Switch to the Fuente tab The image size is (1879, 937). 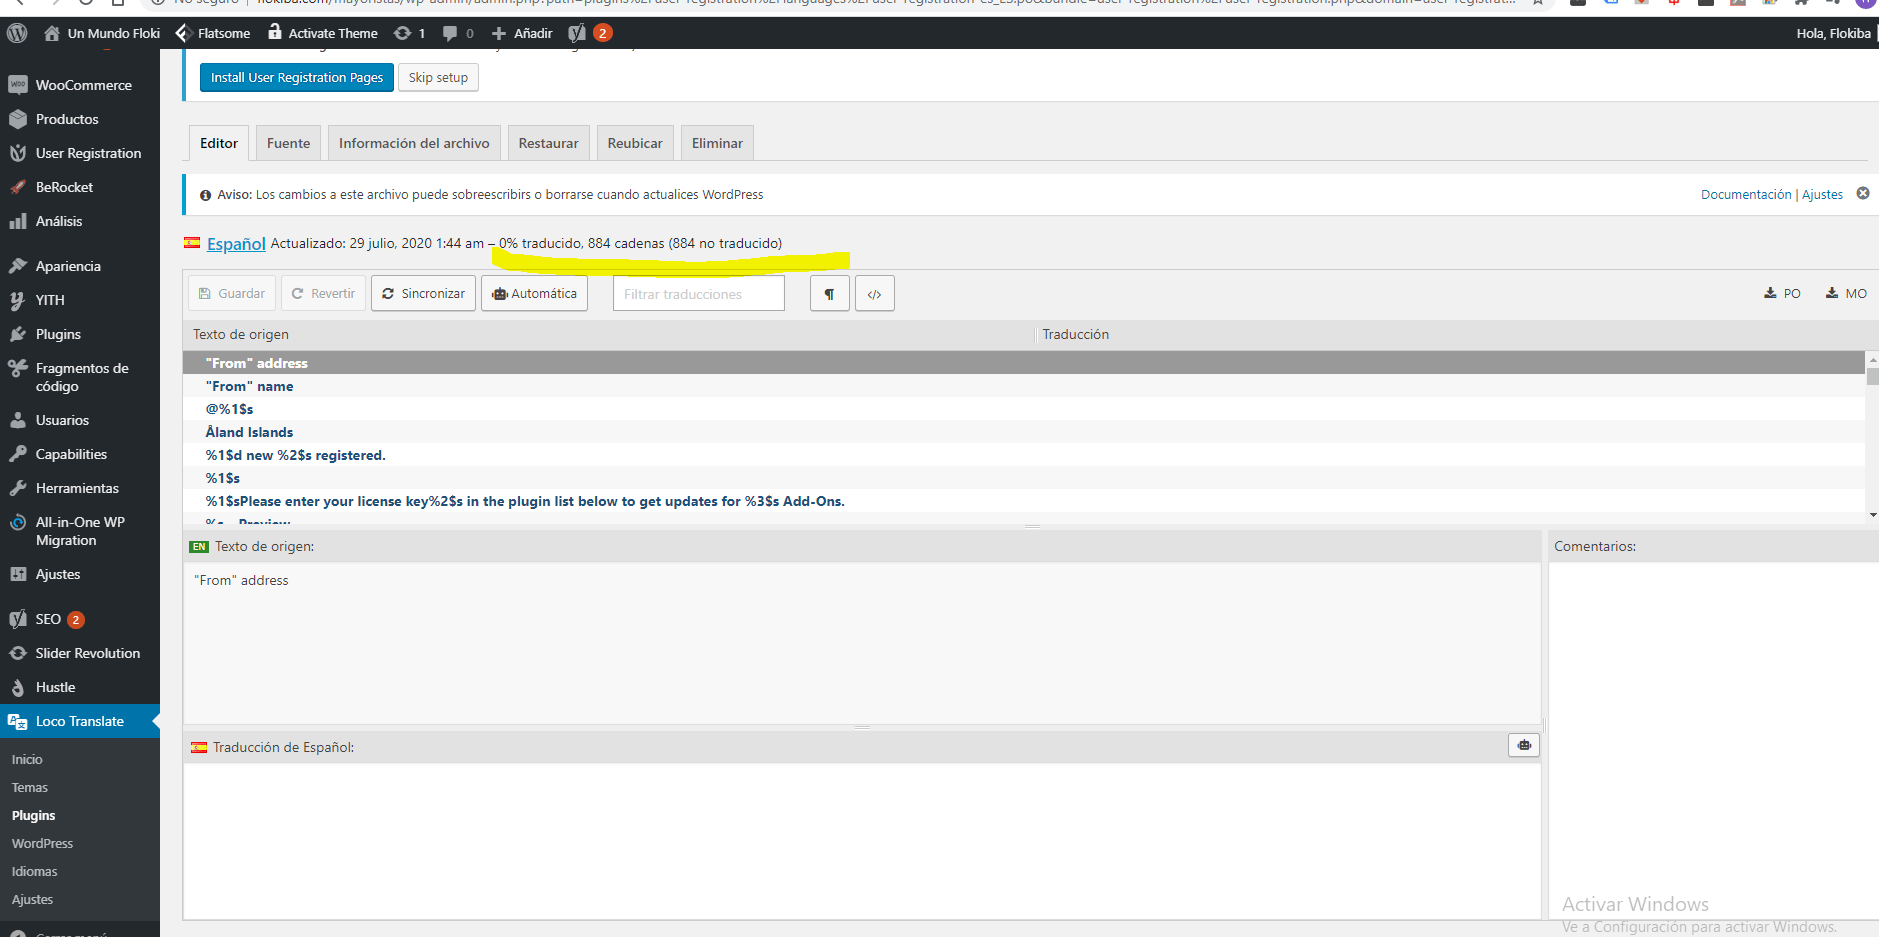[289, 143]
